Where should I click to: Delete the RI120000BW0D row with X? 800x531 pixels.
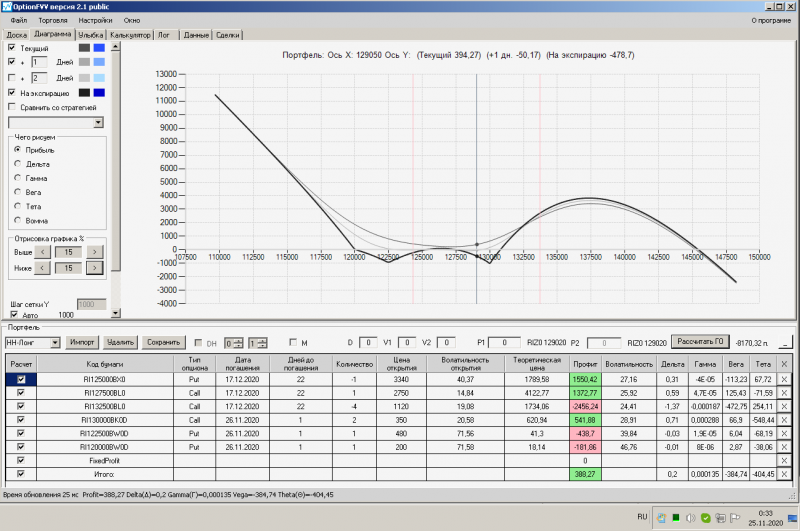(784, 447)
